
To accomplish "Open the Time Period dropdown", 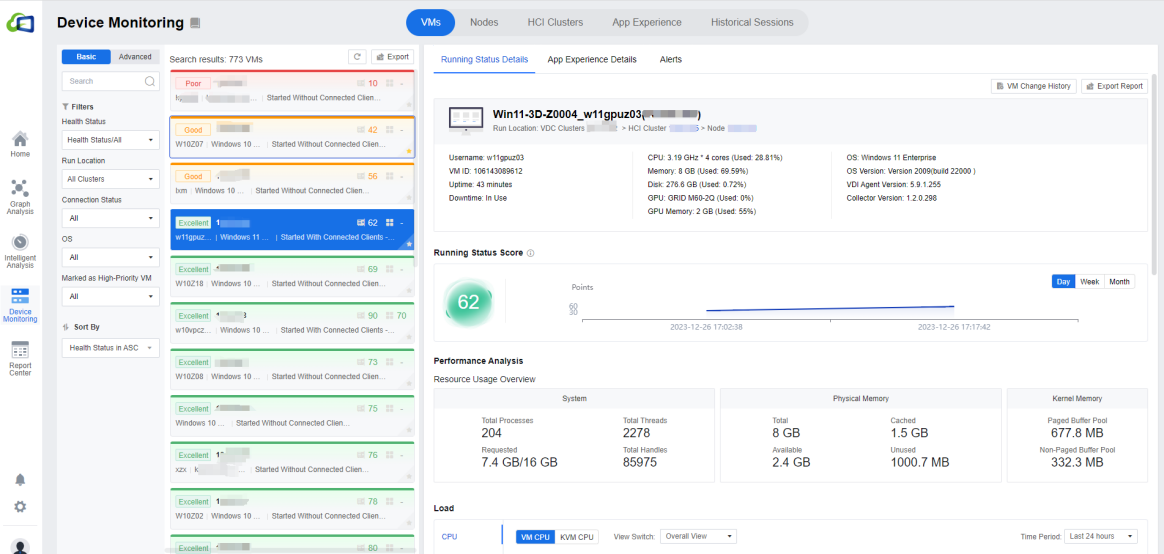I will [x=1100, y=537].
